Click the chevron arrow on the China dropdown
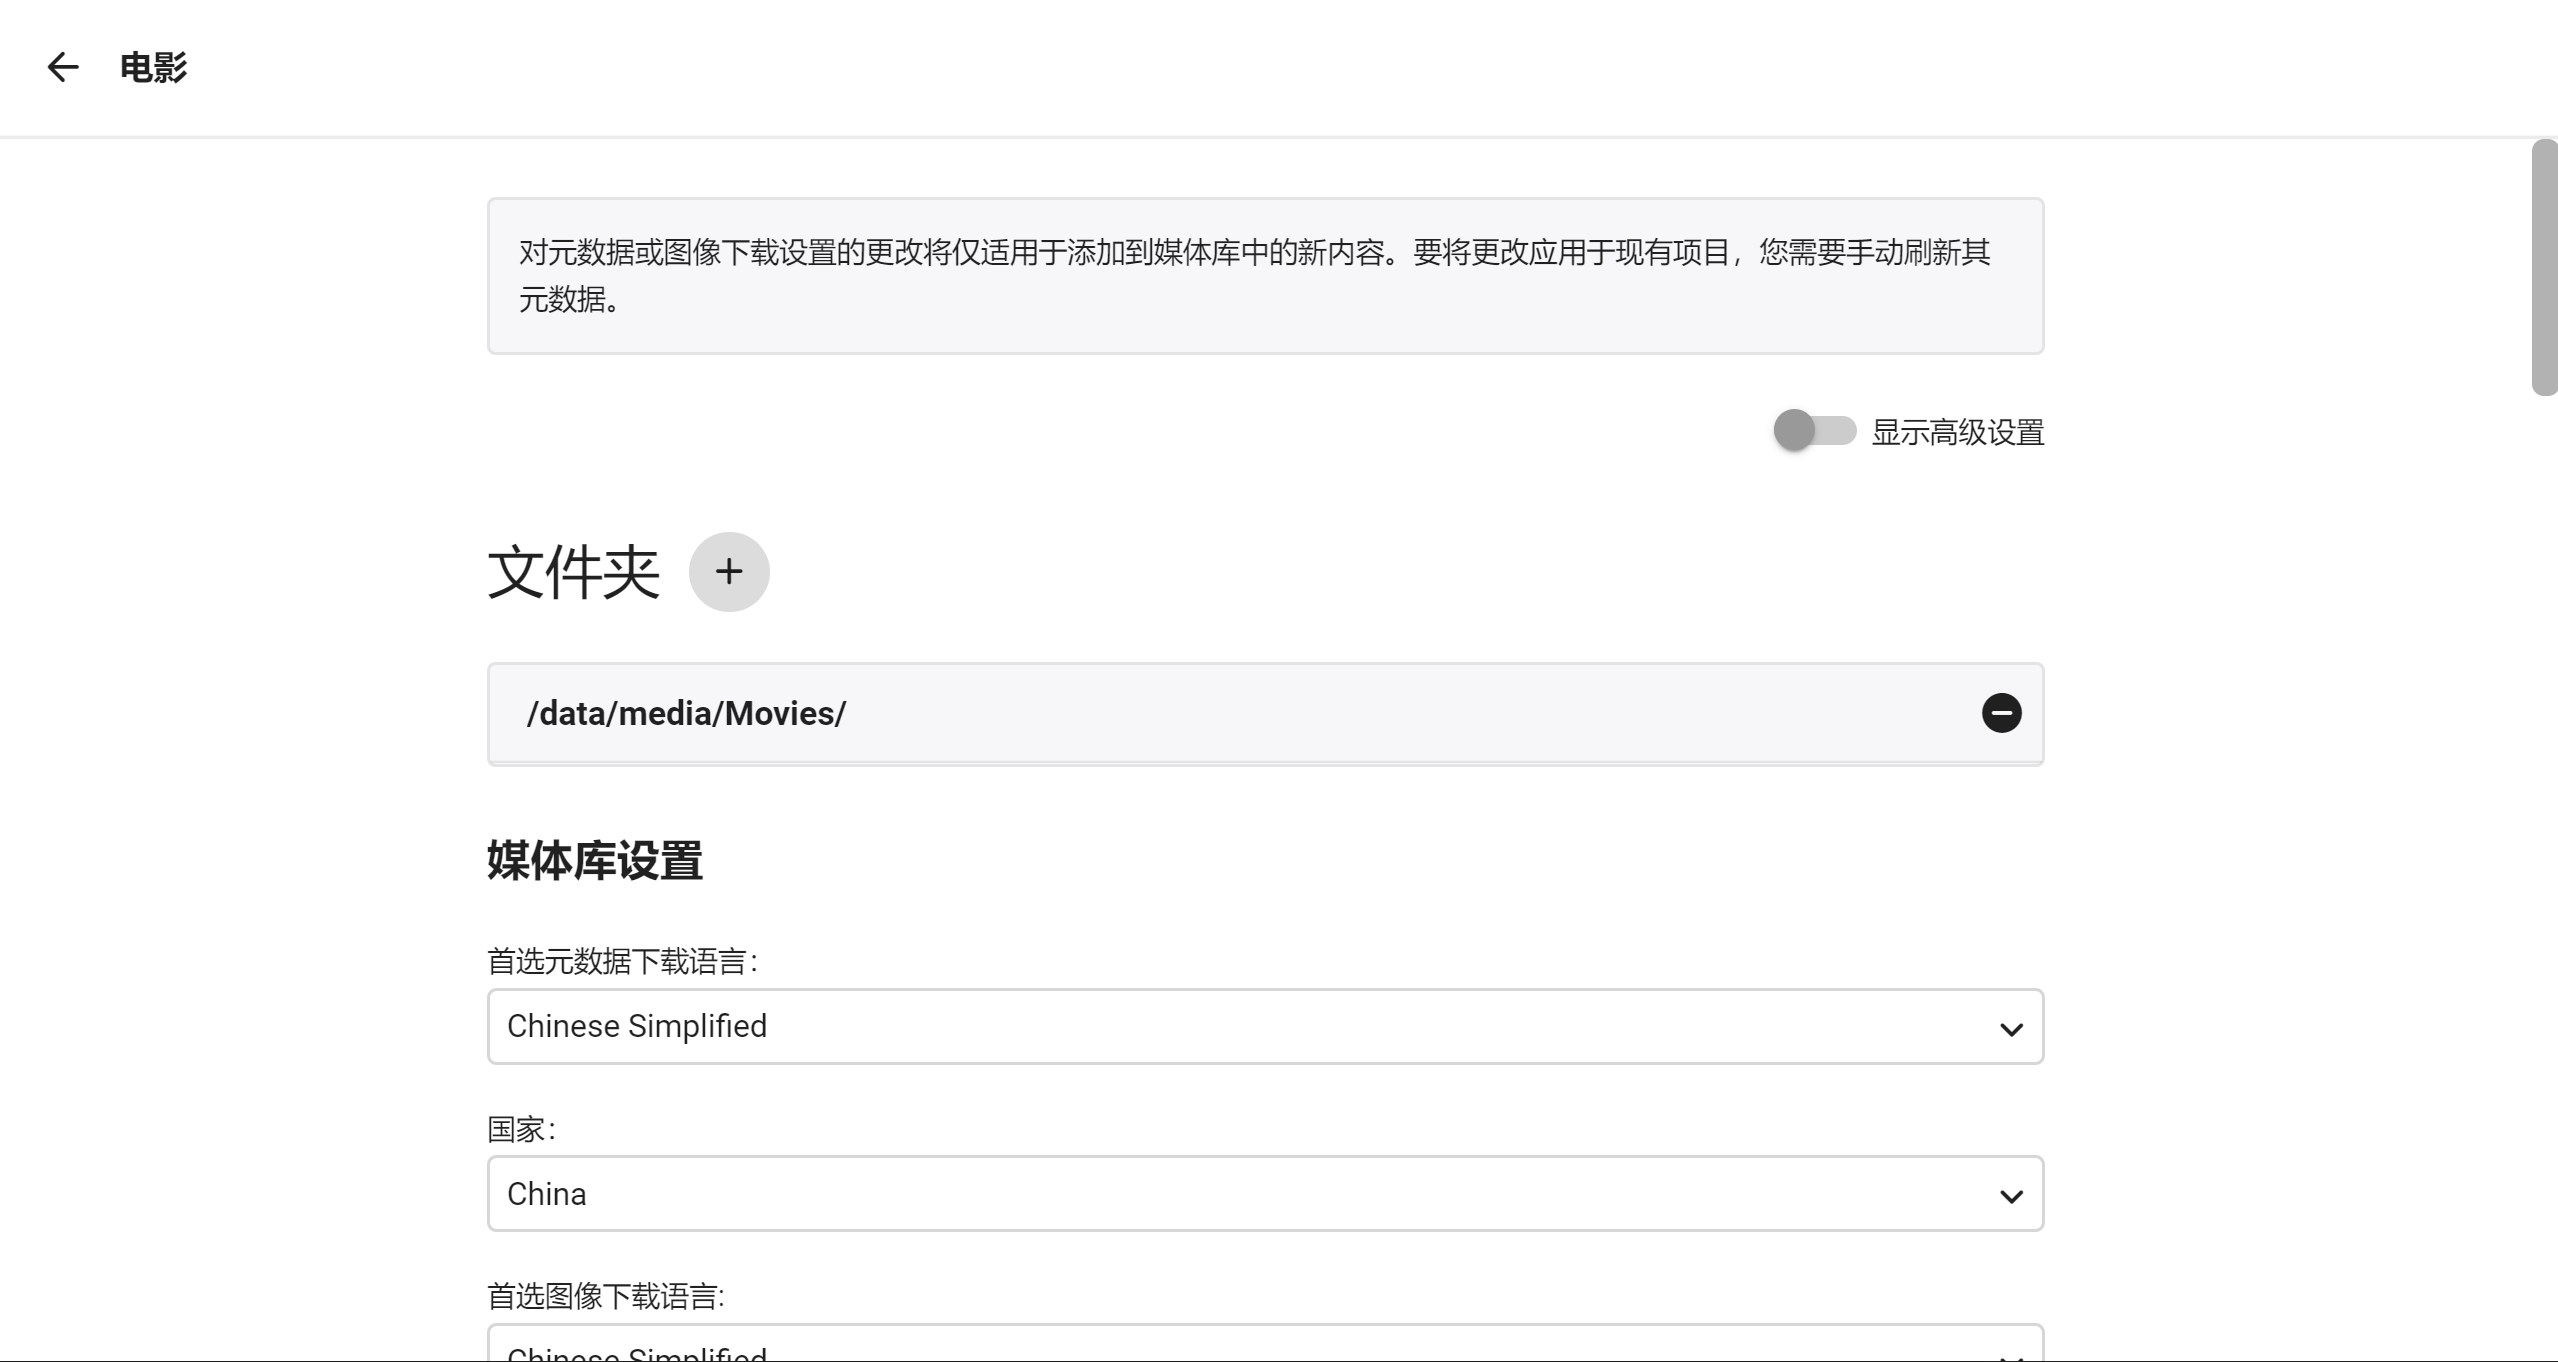 tap(2011, 1196)
